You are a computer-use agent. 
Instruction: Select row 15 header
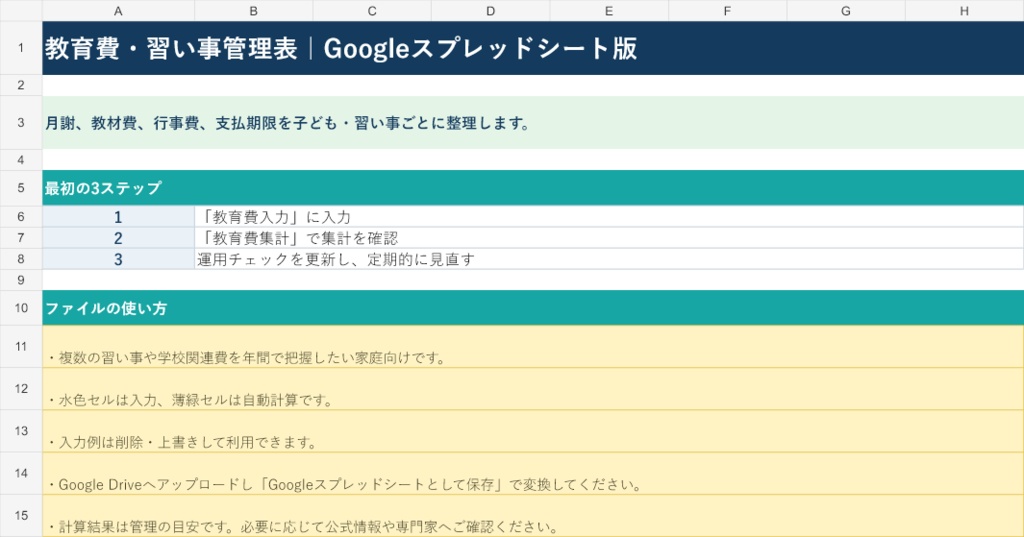pos(21,515)
